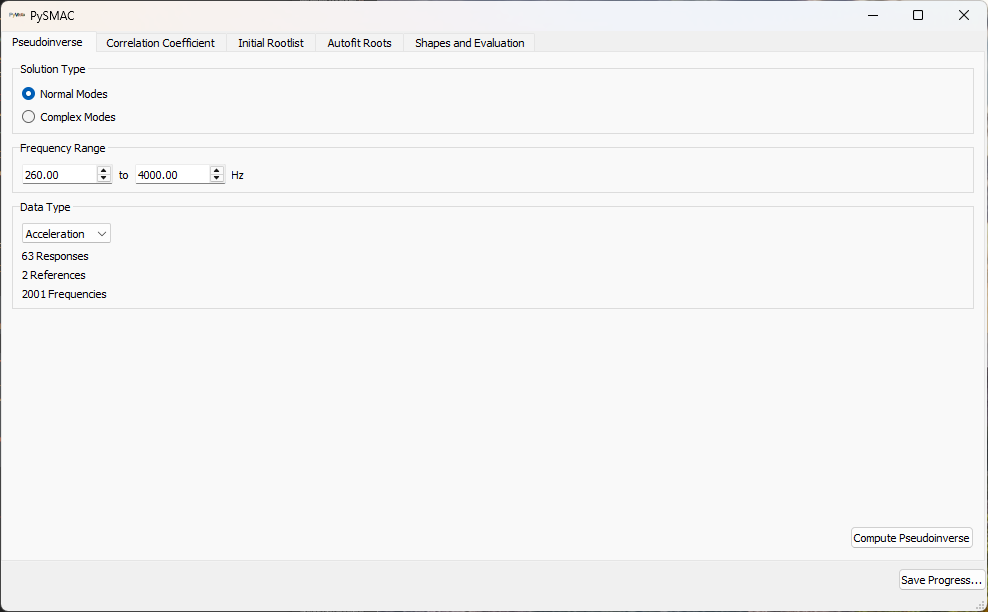Click the PySMAC icon in the title bar
The image size is (988, 612).
point(16,15)
